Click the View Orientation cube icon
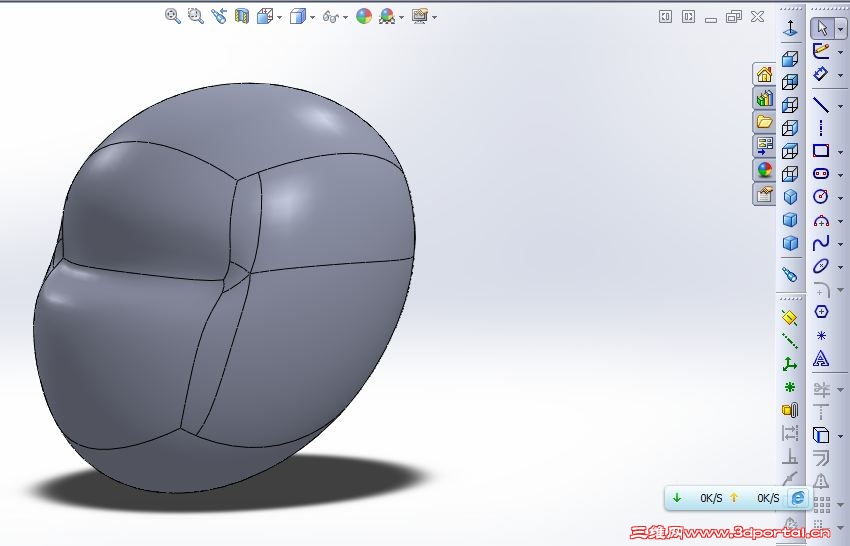Image resolution: width=850 pixels, height=546 pixels. tap(265, 16)
